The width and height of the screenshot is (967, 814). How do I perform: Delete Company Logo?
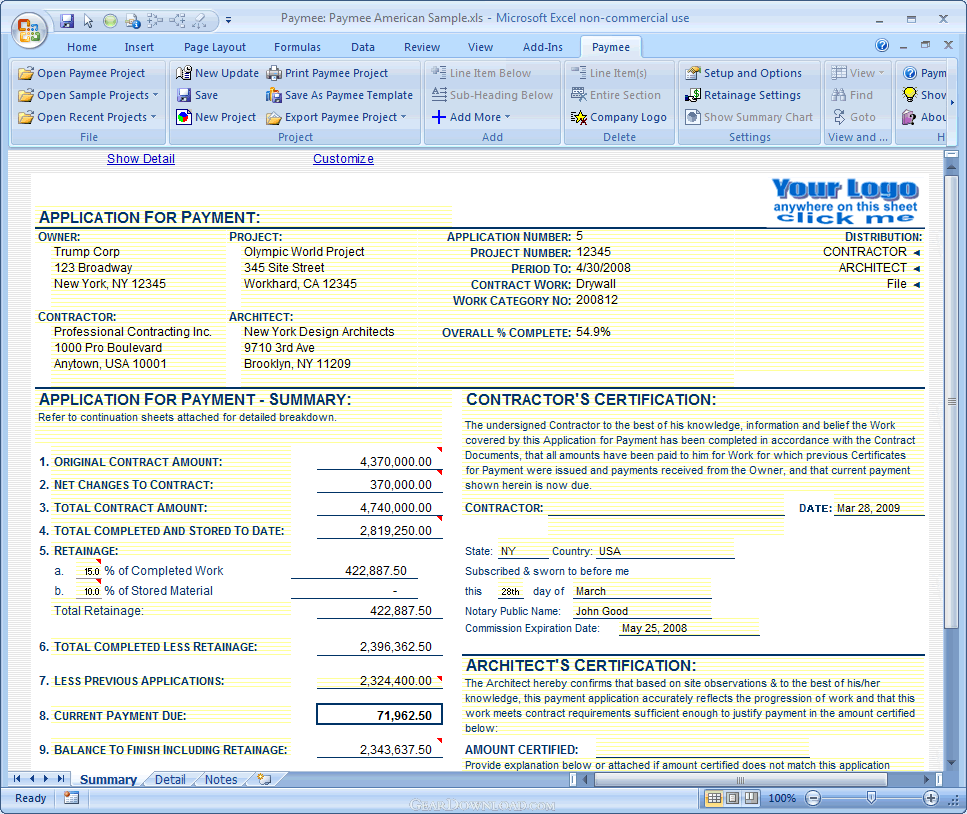619,117
